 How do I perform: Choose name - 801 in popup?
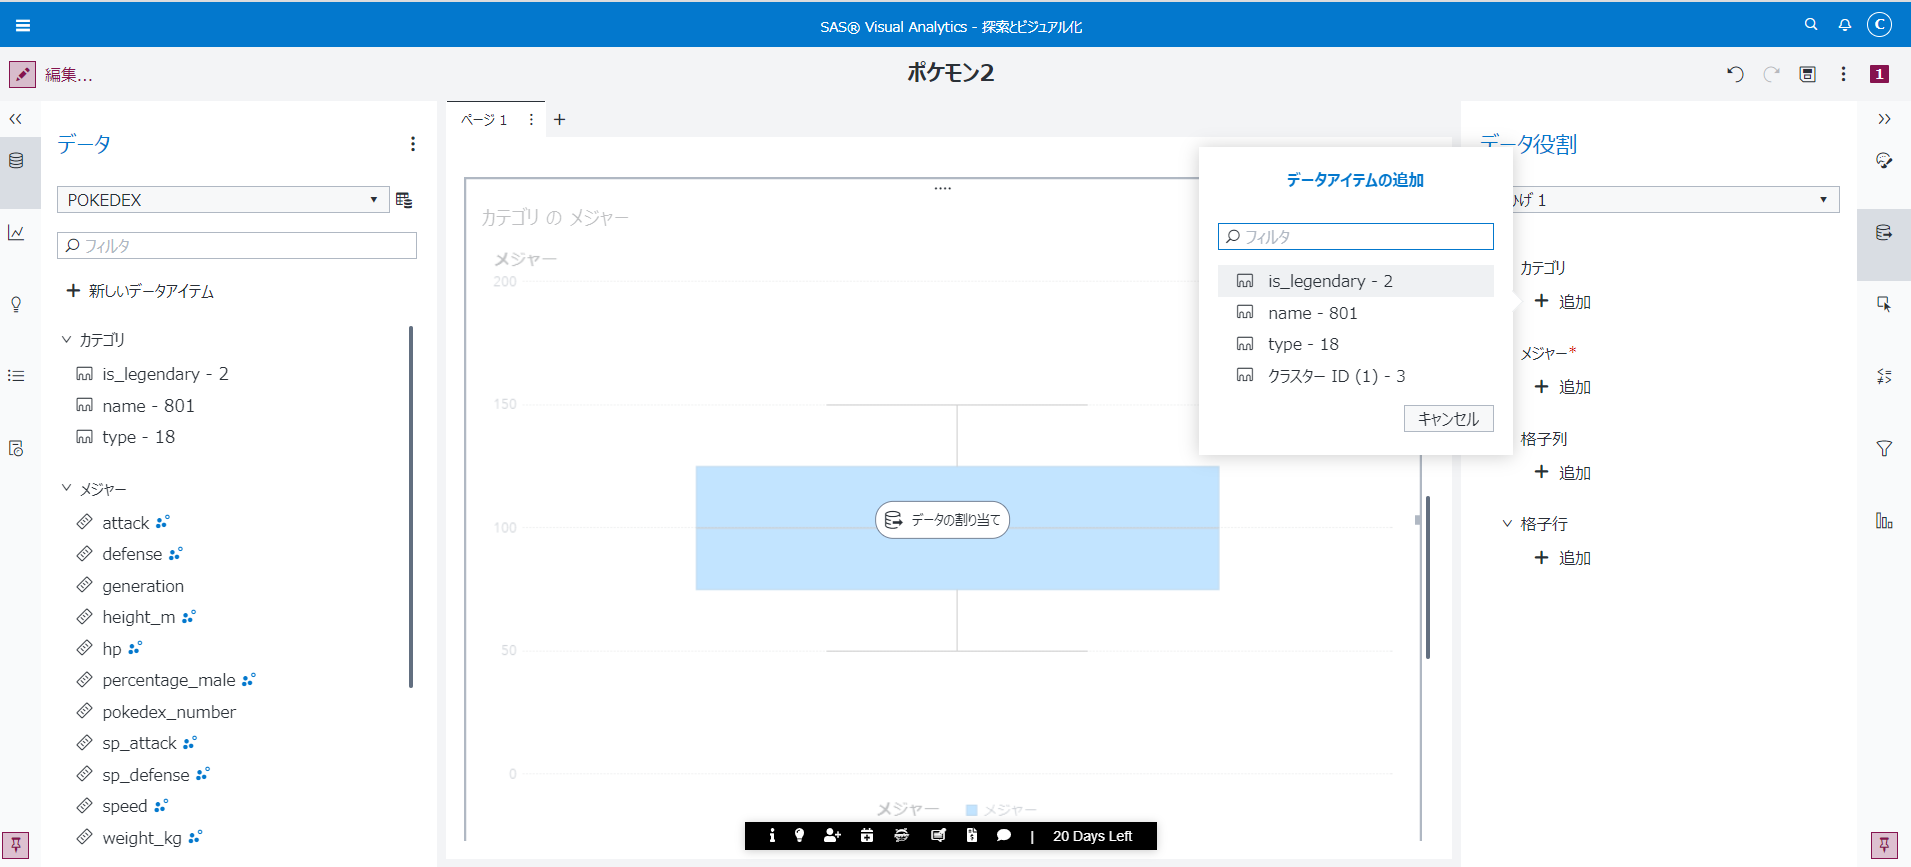(1355, 313)
